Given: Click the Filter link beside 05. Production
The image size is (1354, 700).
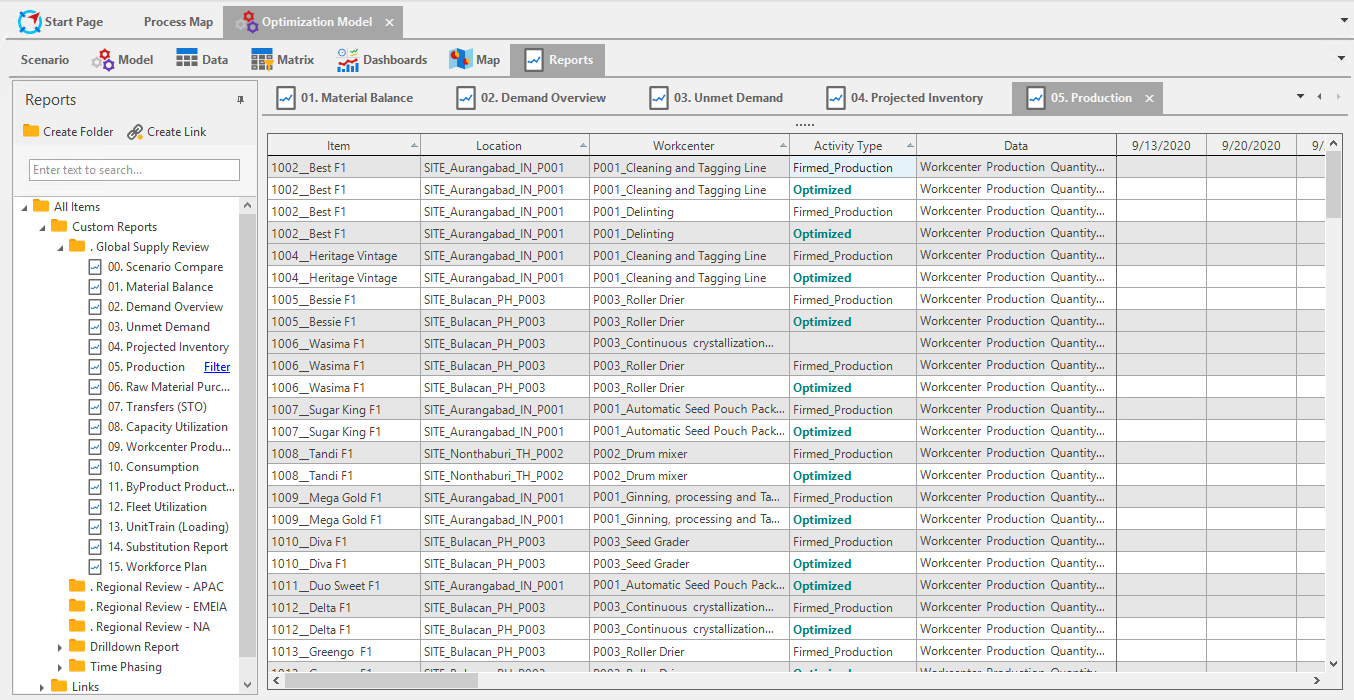Looking at the screenshot, I should [x=217, y=367].
